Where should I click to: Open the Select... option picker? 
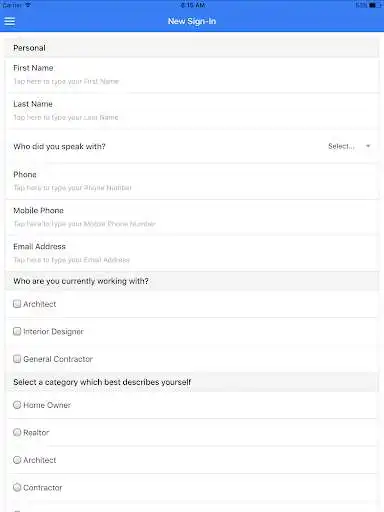pyautogui.click(x=341, y=146)
